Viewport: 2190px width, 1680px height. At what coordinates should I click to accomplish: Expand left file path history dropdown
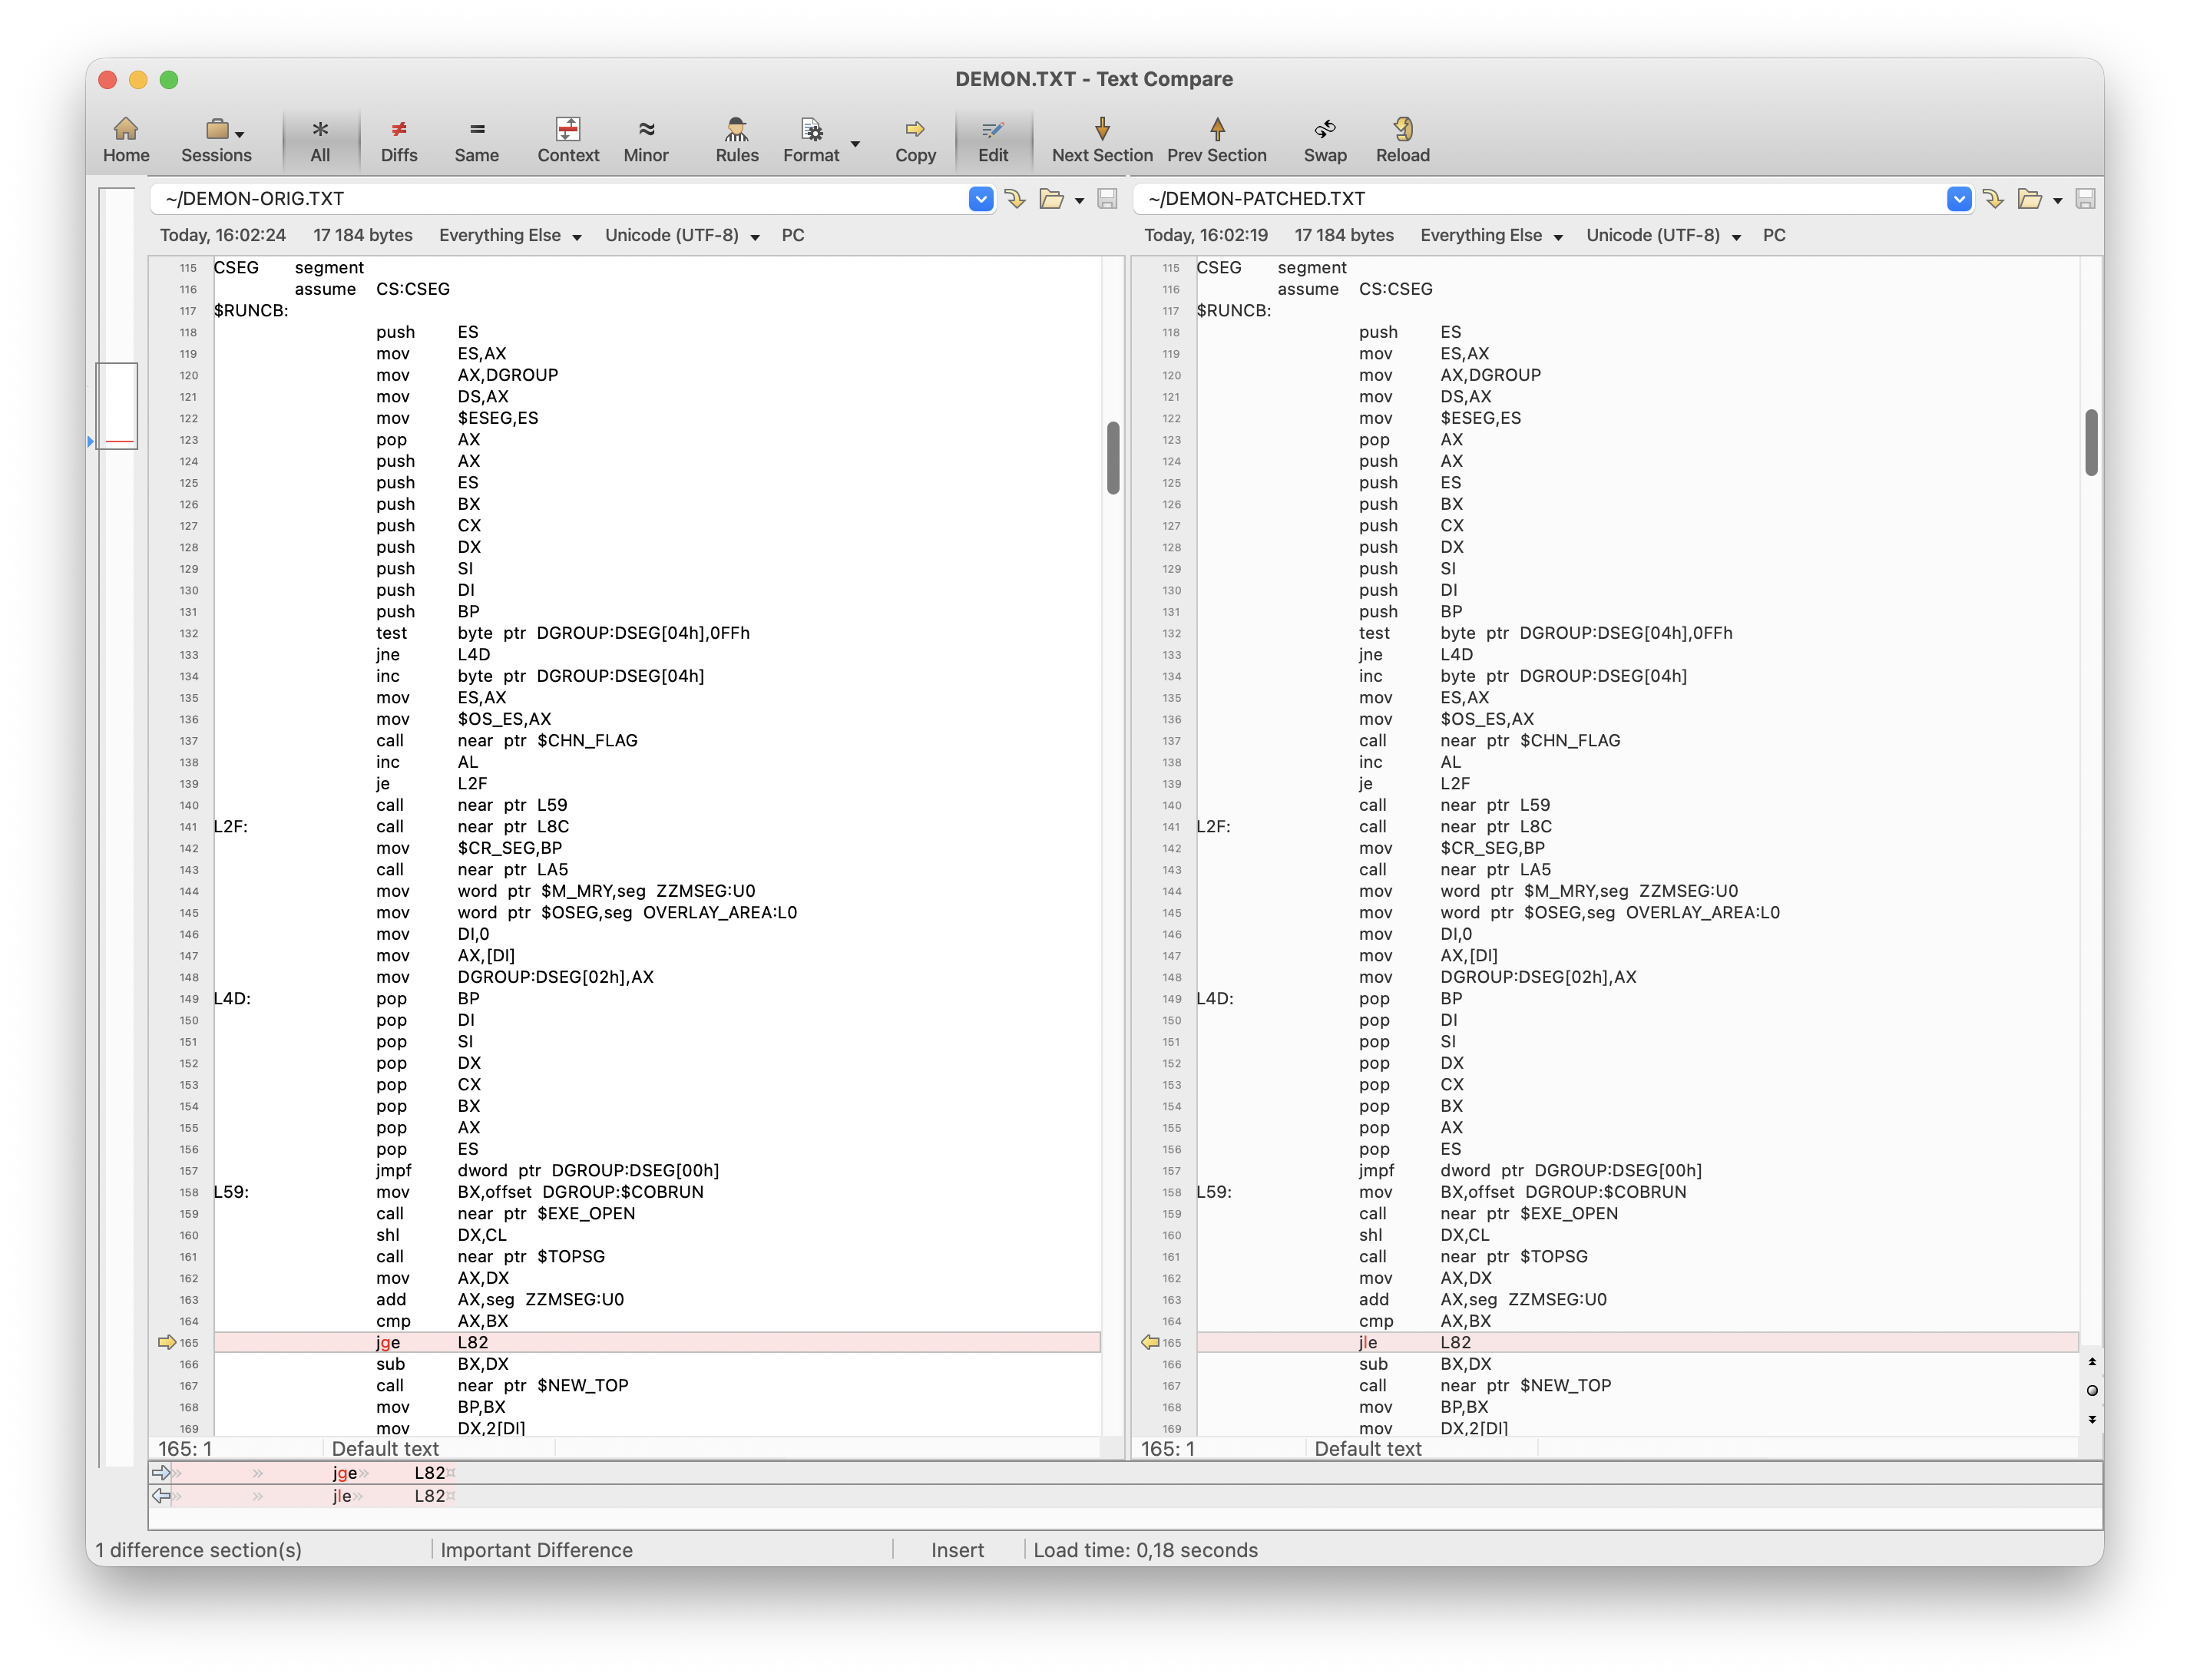[x=980, y=199]
